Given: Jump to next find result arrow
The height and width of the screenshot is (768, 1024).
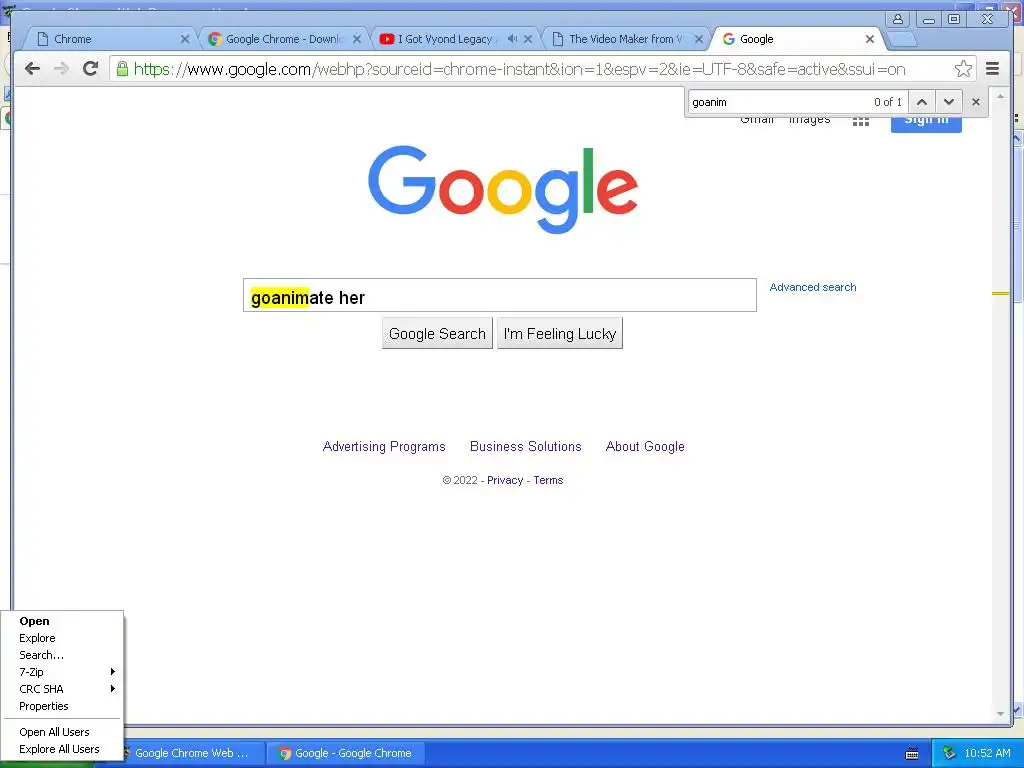Looking at the screenshot, I should click(949, 102).
